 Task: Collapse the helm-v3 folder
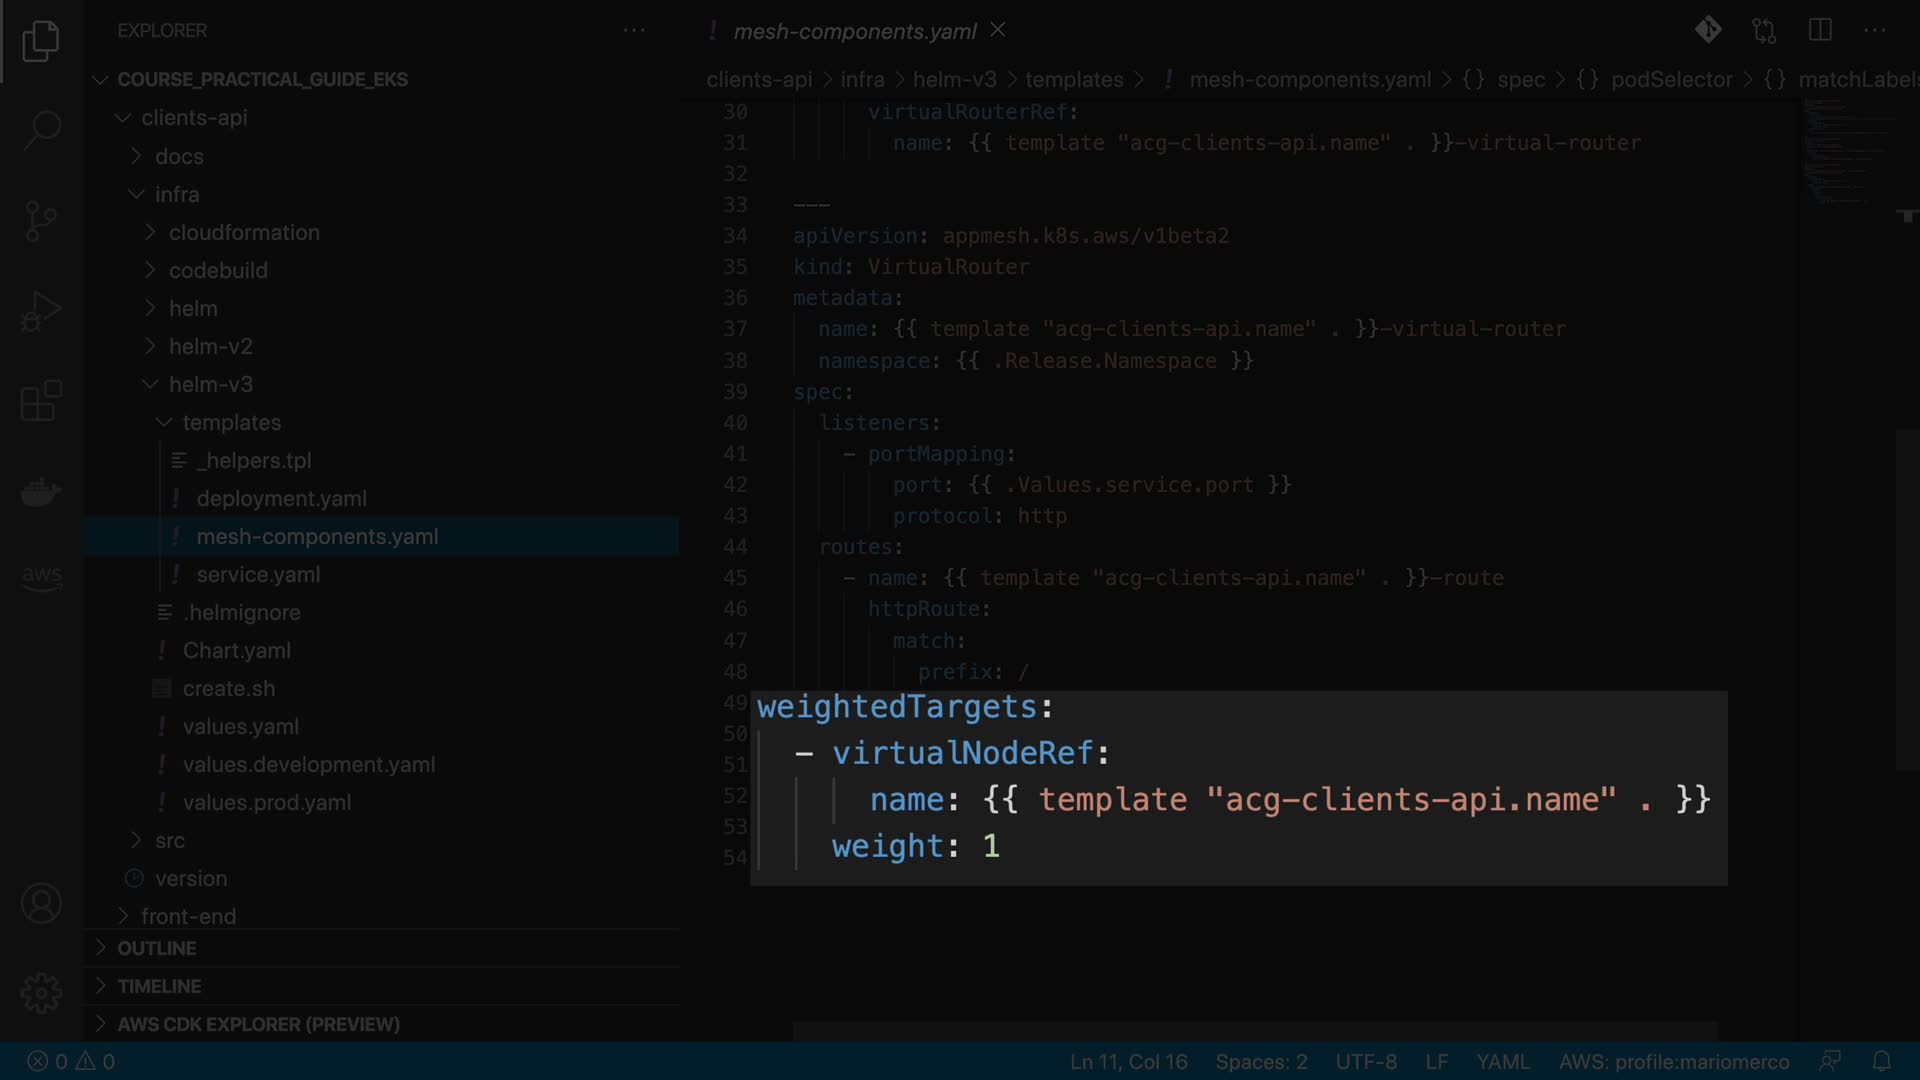point(210,384)
